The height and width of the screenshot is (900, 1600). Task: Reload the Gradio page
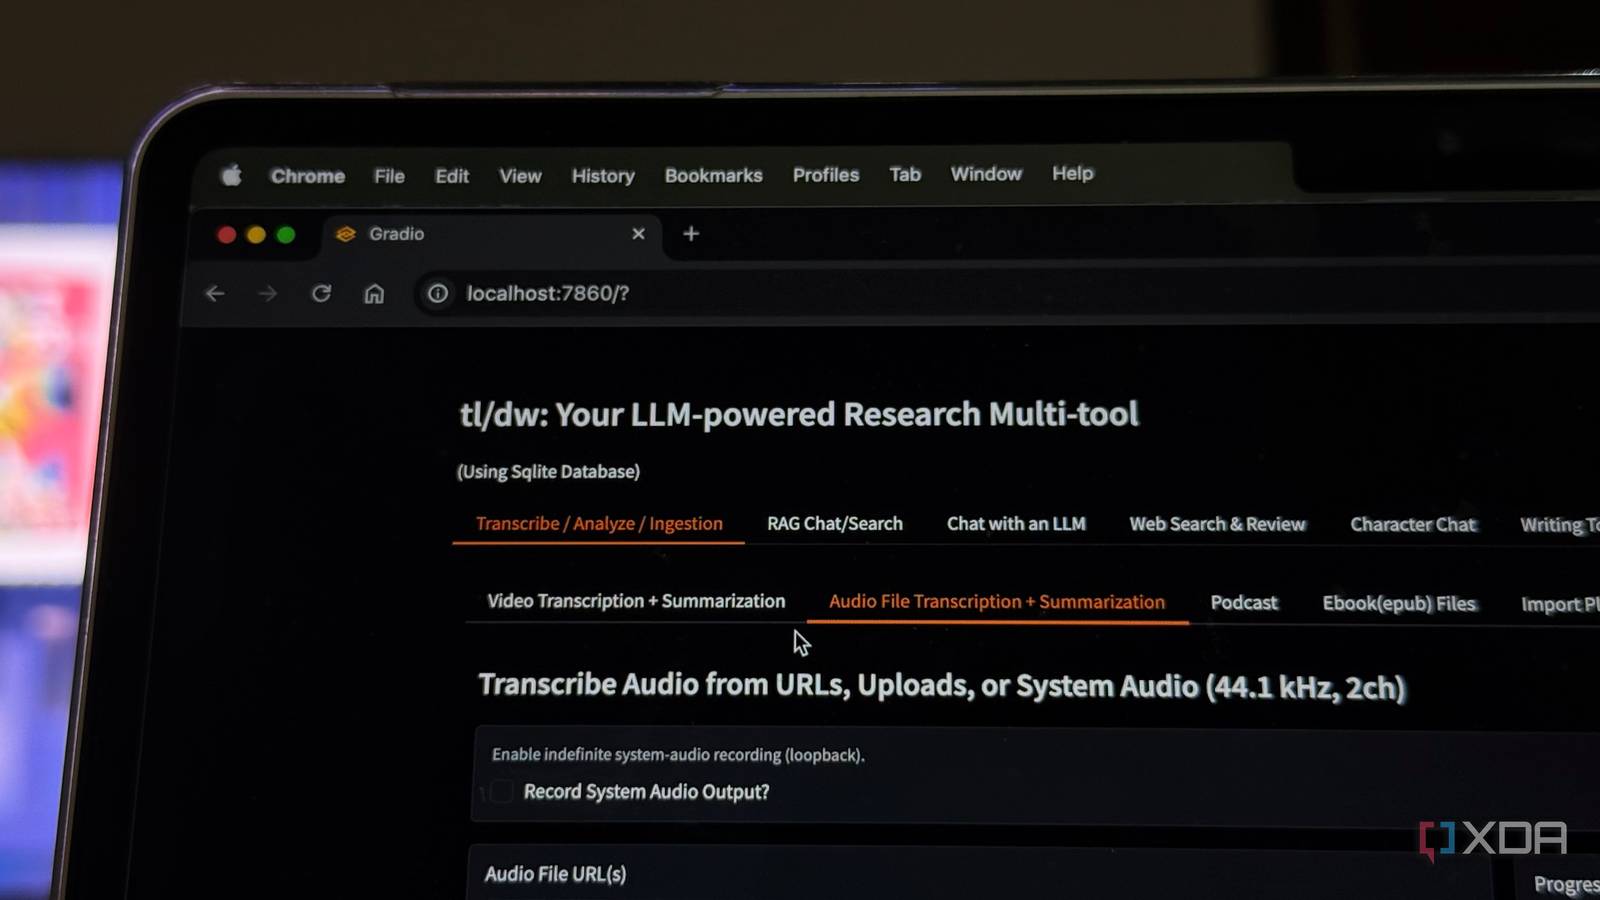pos(322,293)
